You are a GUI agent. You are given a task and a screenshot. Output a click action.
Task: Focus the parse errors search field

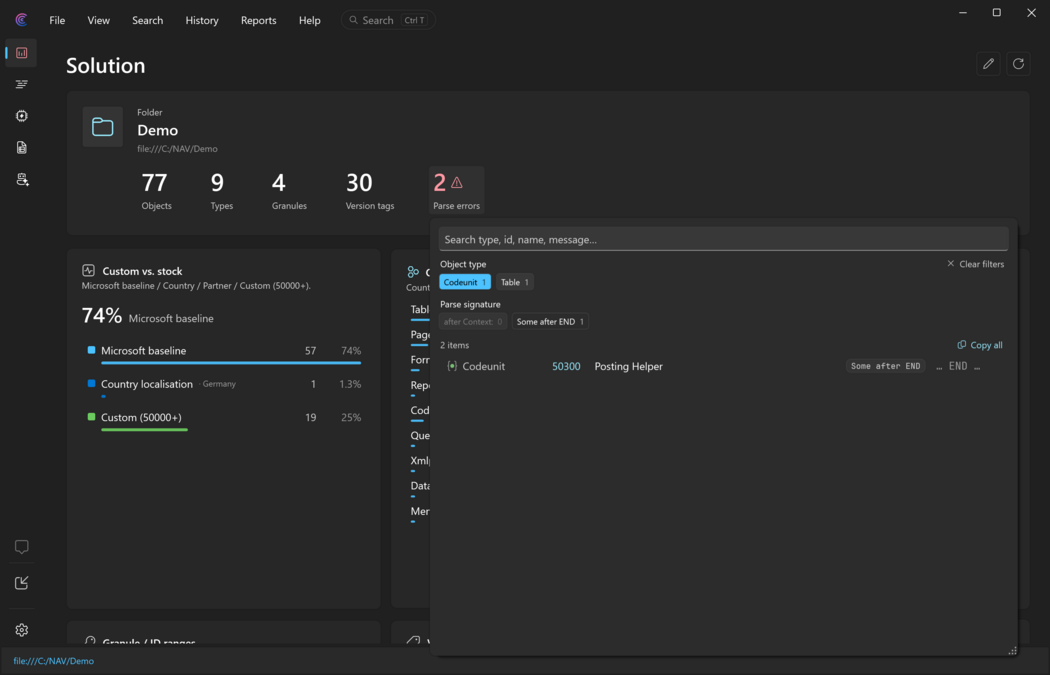(x=723, y=239)
